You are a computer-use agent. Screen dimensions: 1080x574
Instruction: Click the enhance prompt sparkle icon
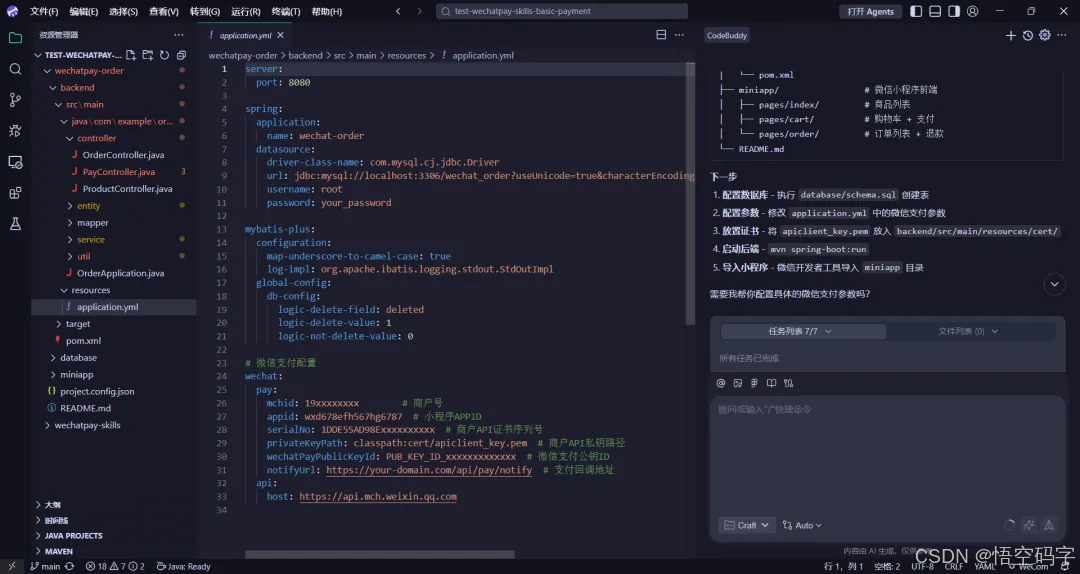[x=1029, y=525]
